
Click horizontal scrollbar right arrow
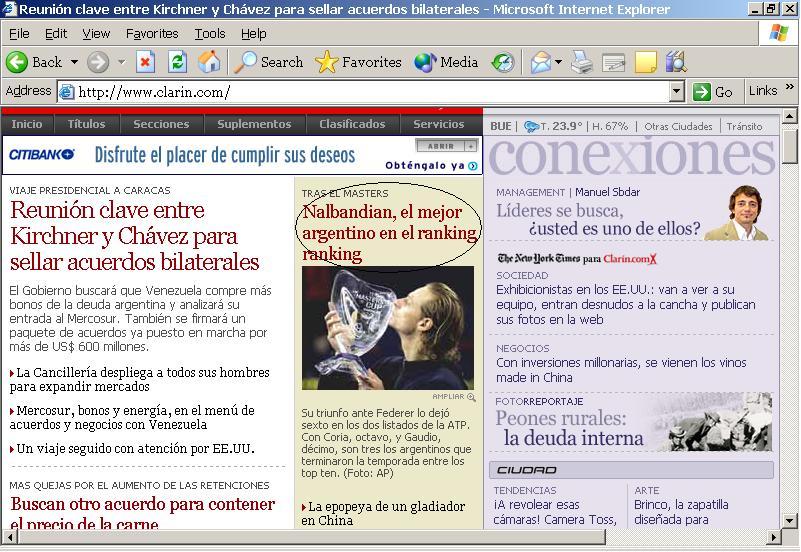click(x=774, y=537)
